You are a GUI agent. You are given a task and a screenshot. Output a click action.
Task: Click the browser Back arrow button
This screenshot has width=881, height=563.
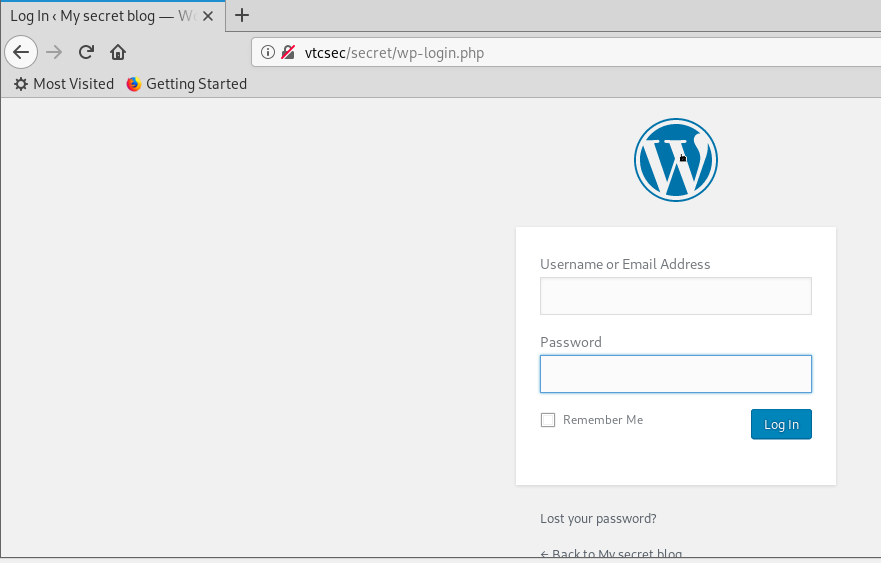(x=21, y=52)
